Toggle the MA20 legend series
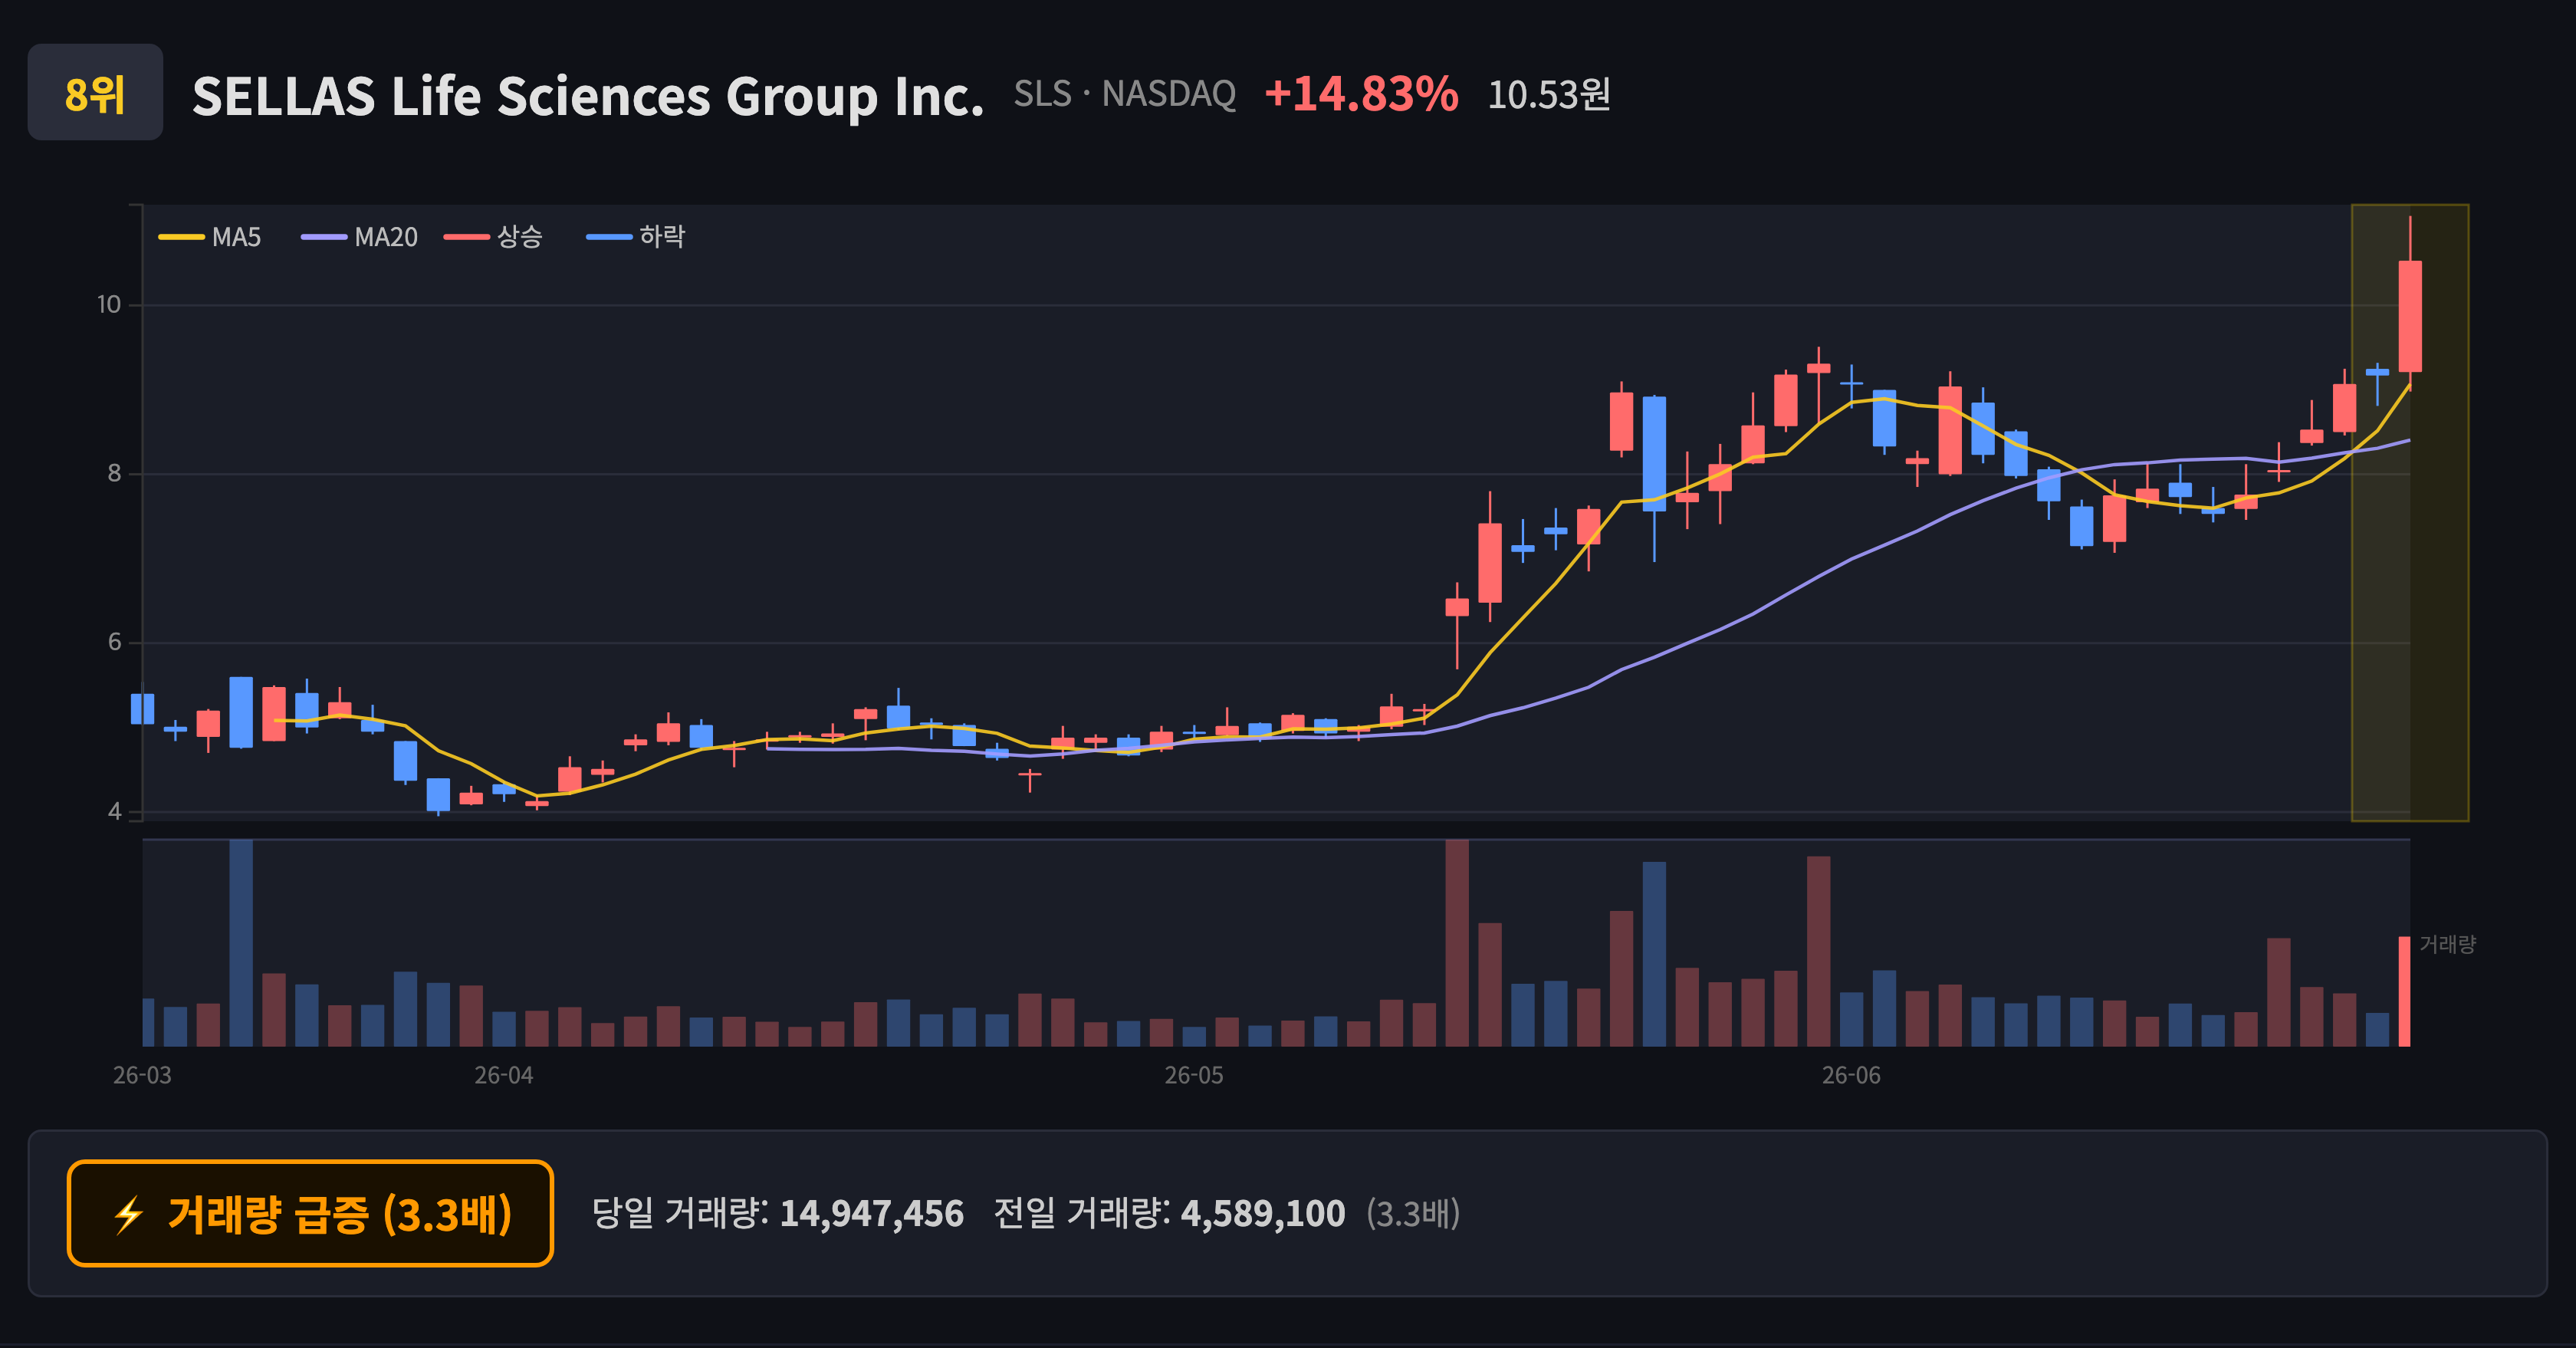This screenshot has width=2576, height=1348. click(360, 237)
